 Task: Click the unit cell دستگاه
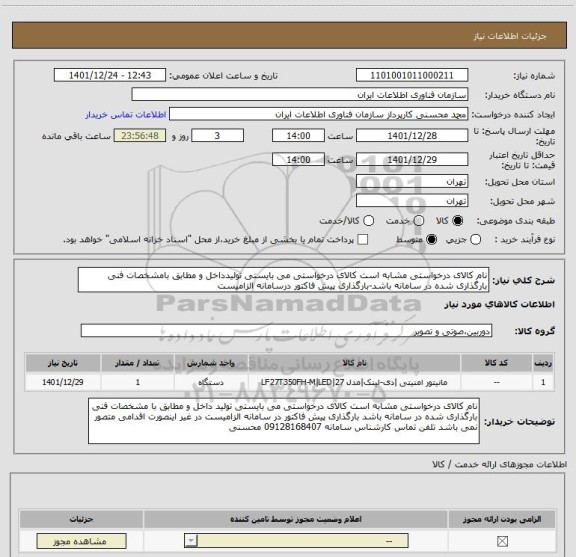point(211,382)
